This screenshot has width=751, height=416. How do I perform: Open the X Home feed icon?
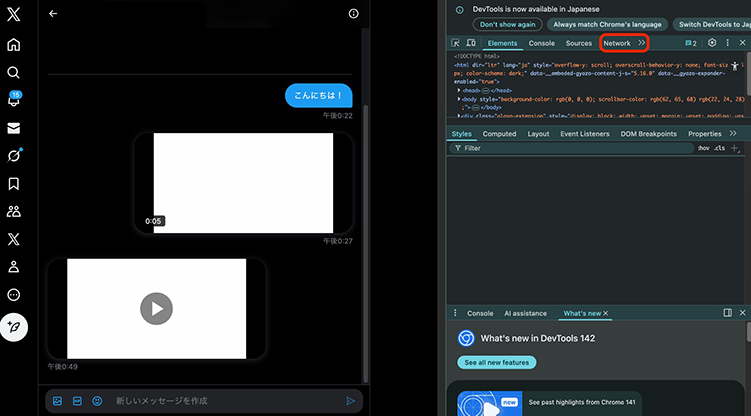click(x=14, y=45)
